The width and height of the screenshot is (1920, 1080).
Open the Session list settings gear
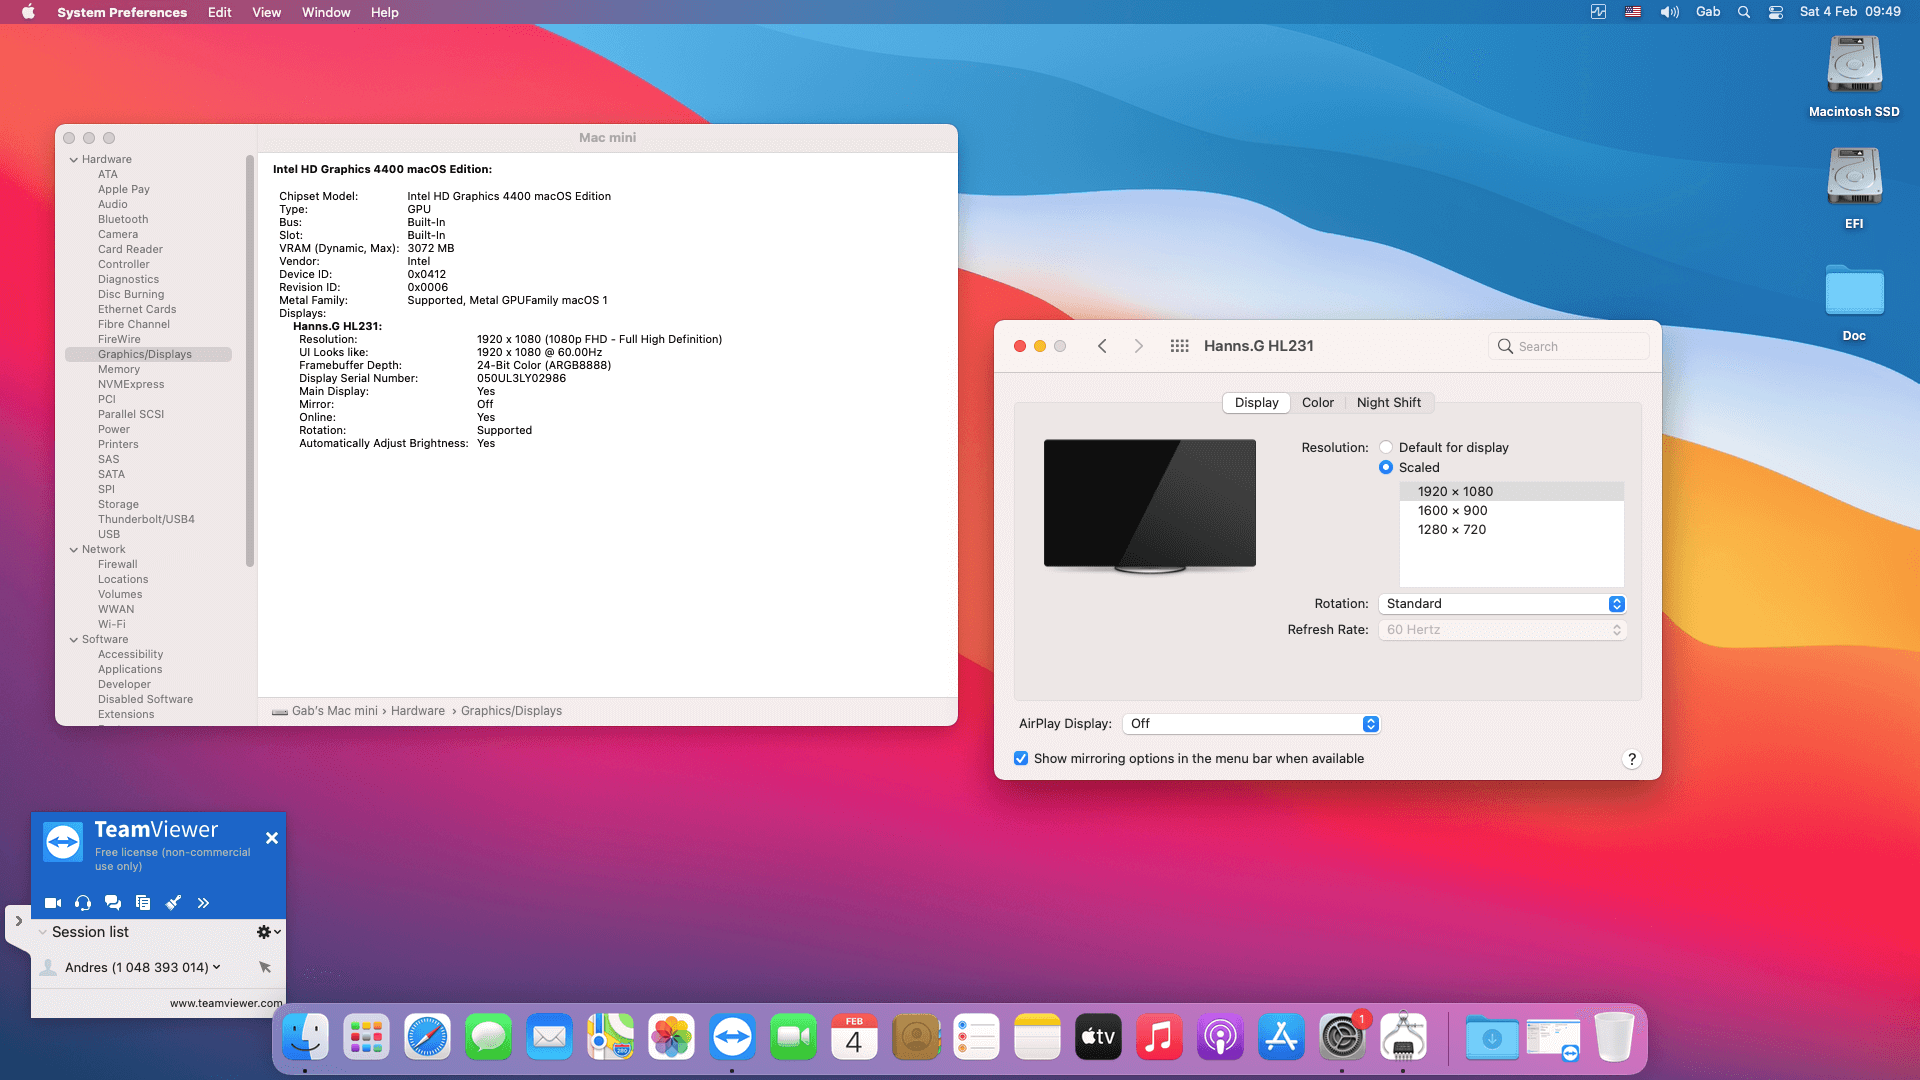point(264,931)
